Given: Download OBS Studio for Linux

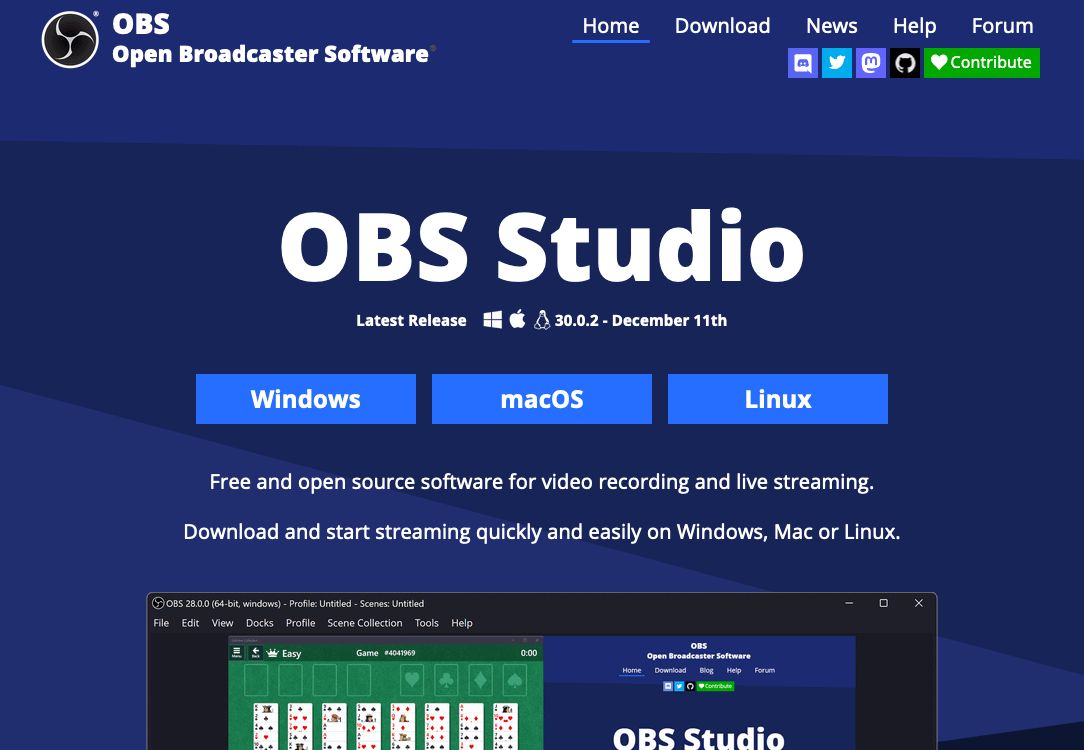Looking at the screenshot, I should pyautogui.click(x=778, y=399).
